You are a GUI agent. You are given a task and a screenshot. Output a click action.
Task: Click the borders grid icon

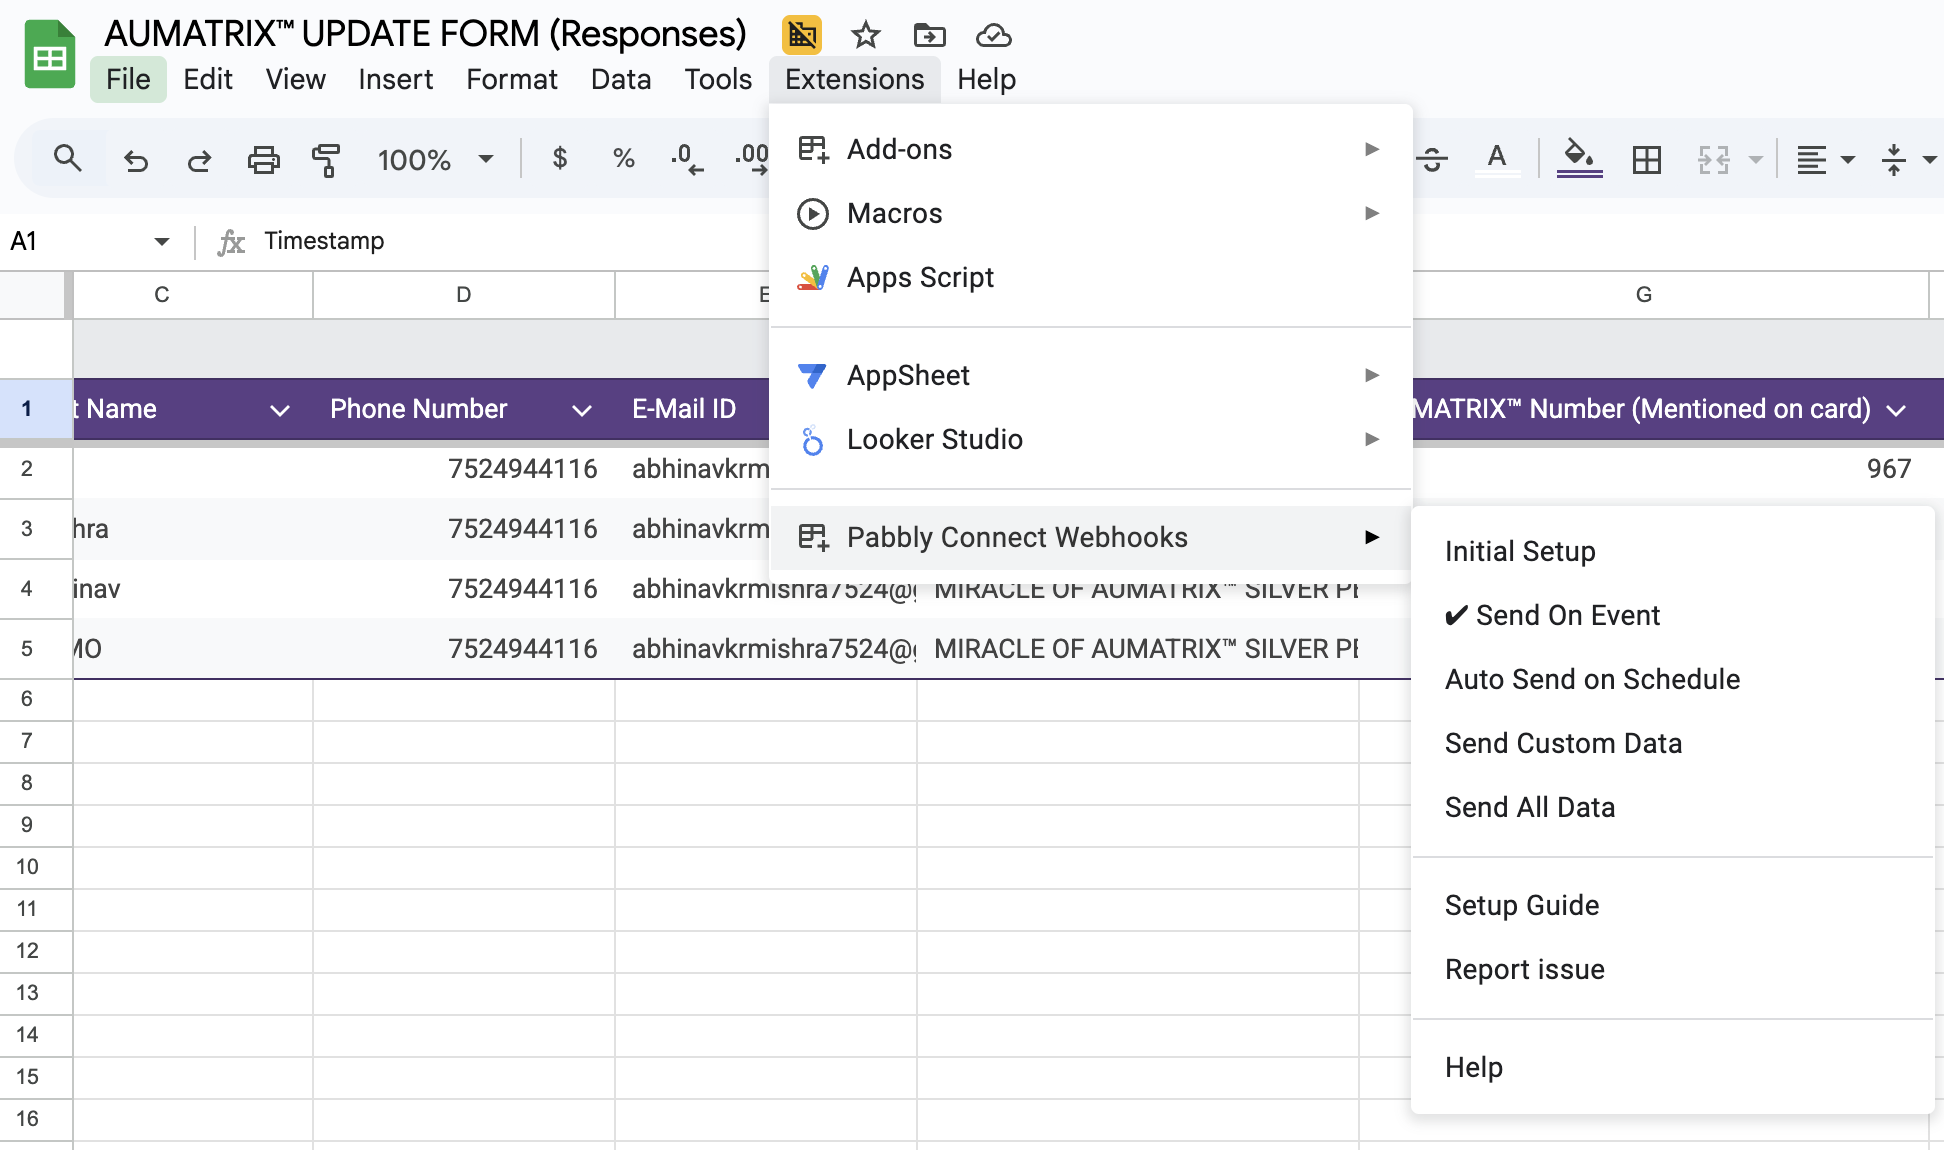click(1646, 160)
